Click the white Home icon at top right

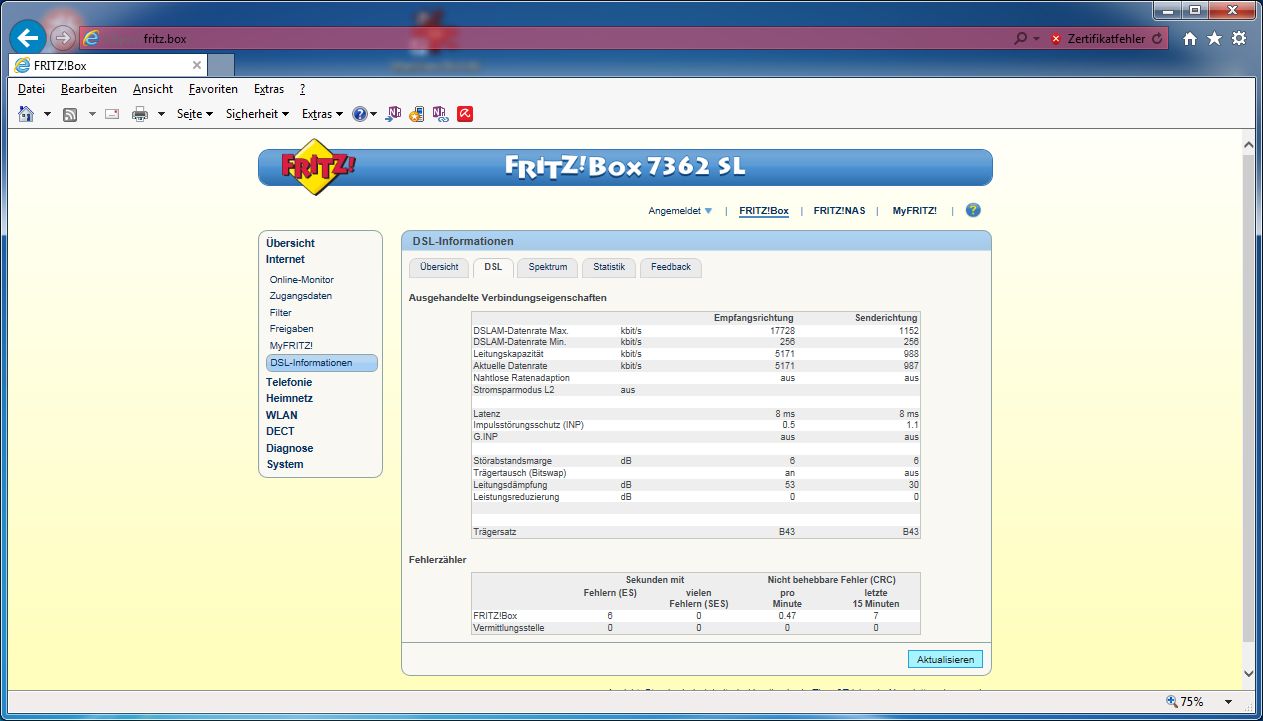click(1190, 38)
